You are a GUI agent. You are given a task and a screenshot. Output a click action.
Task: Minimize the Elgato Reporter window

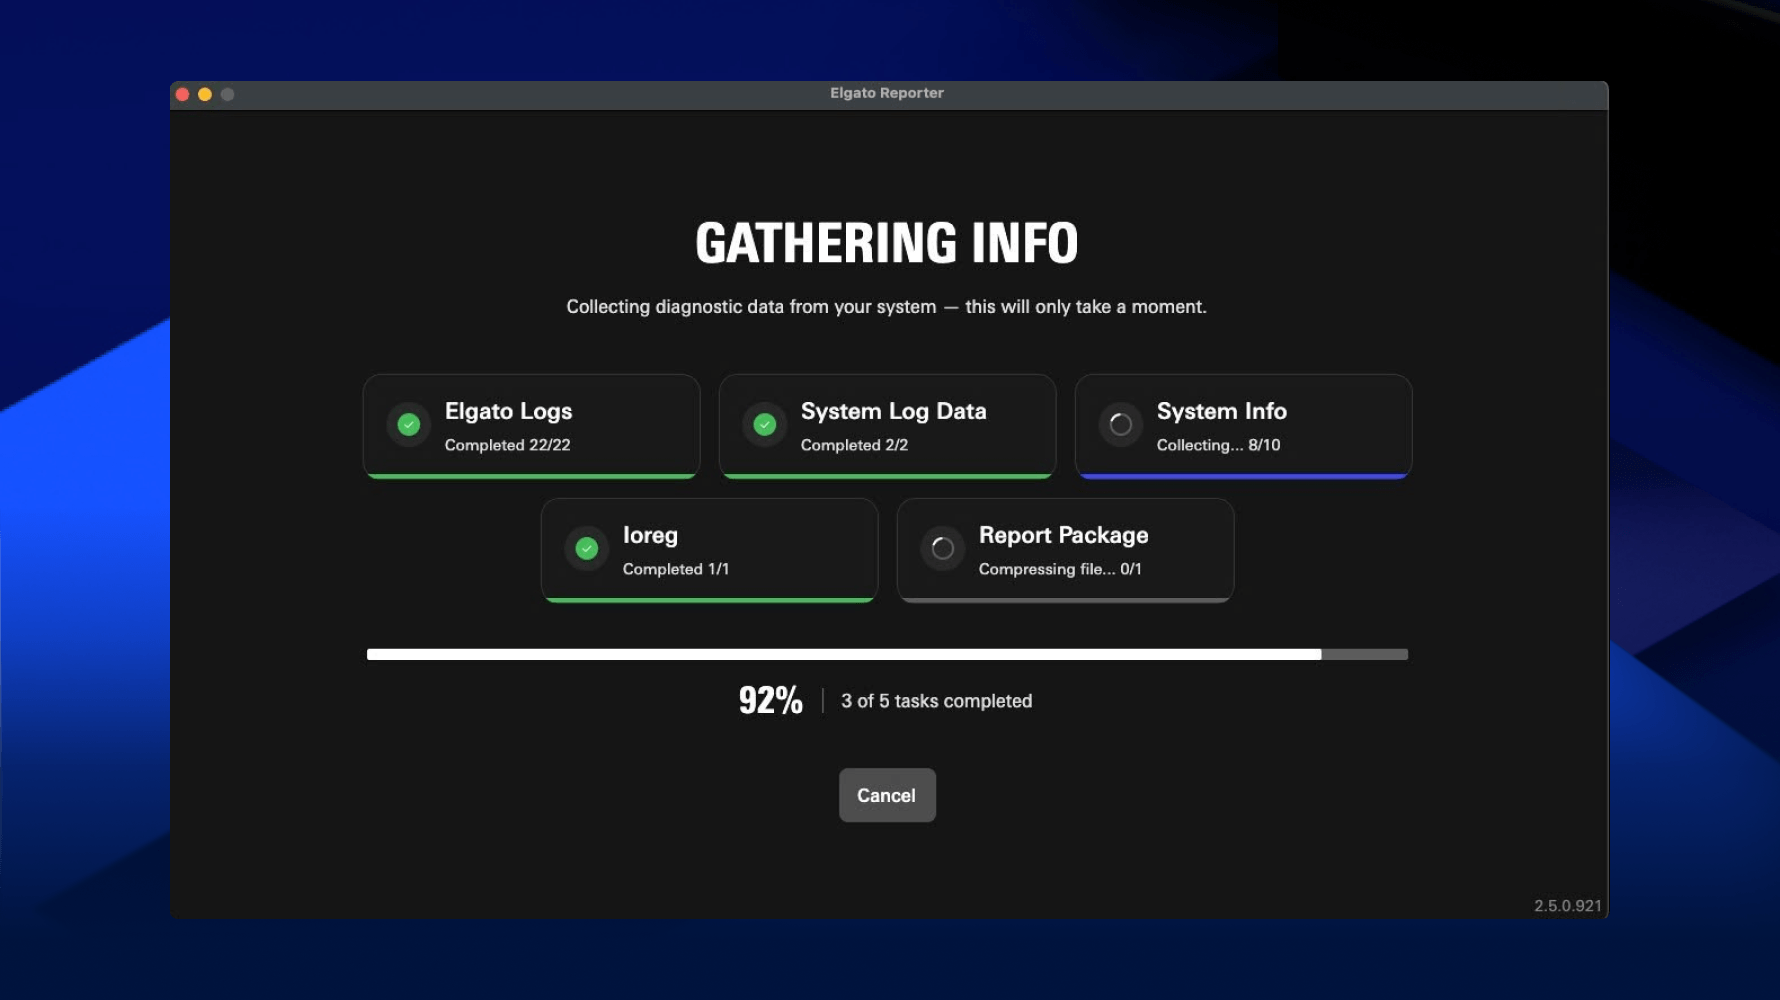point(205,94)
